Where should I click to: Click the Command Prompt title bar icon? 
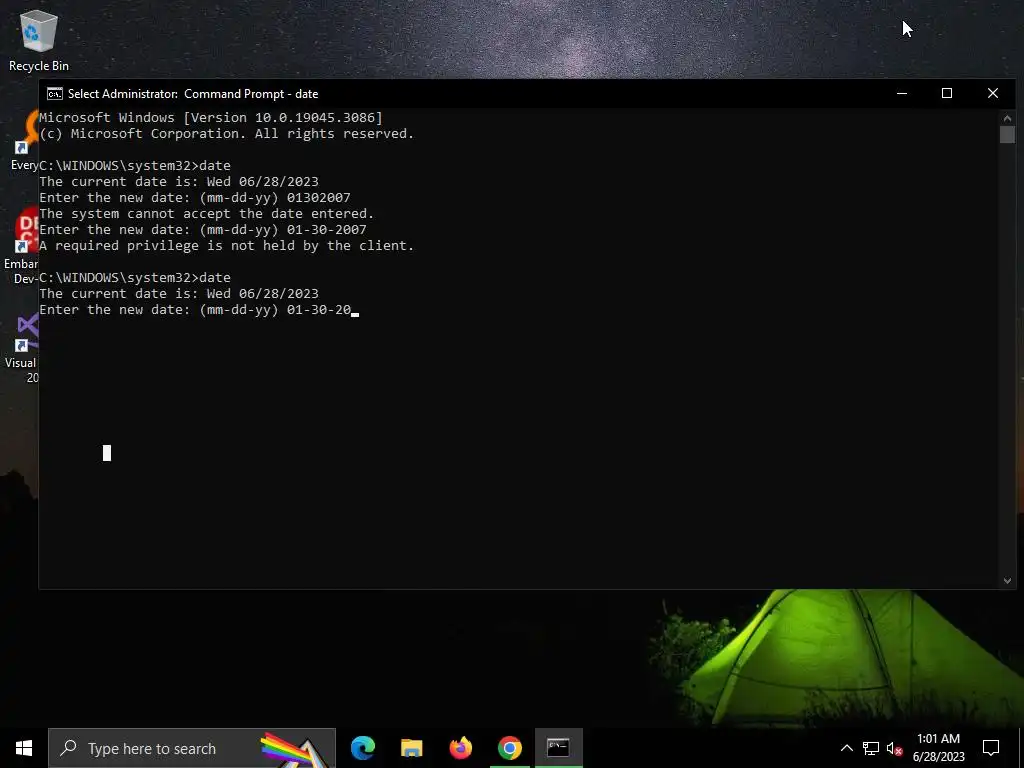(x=55, y=94)
